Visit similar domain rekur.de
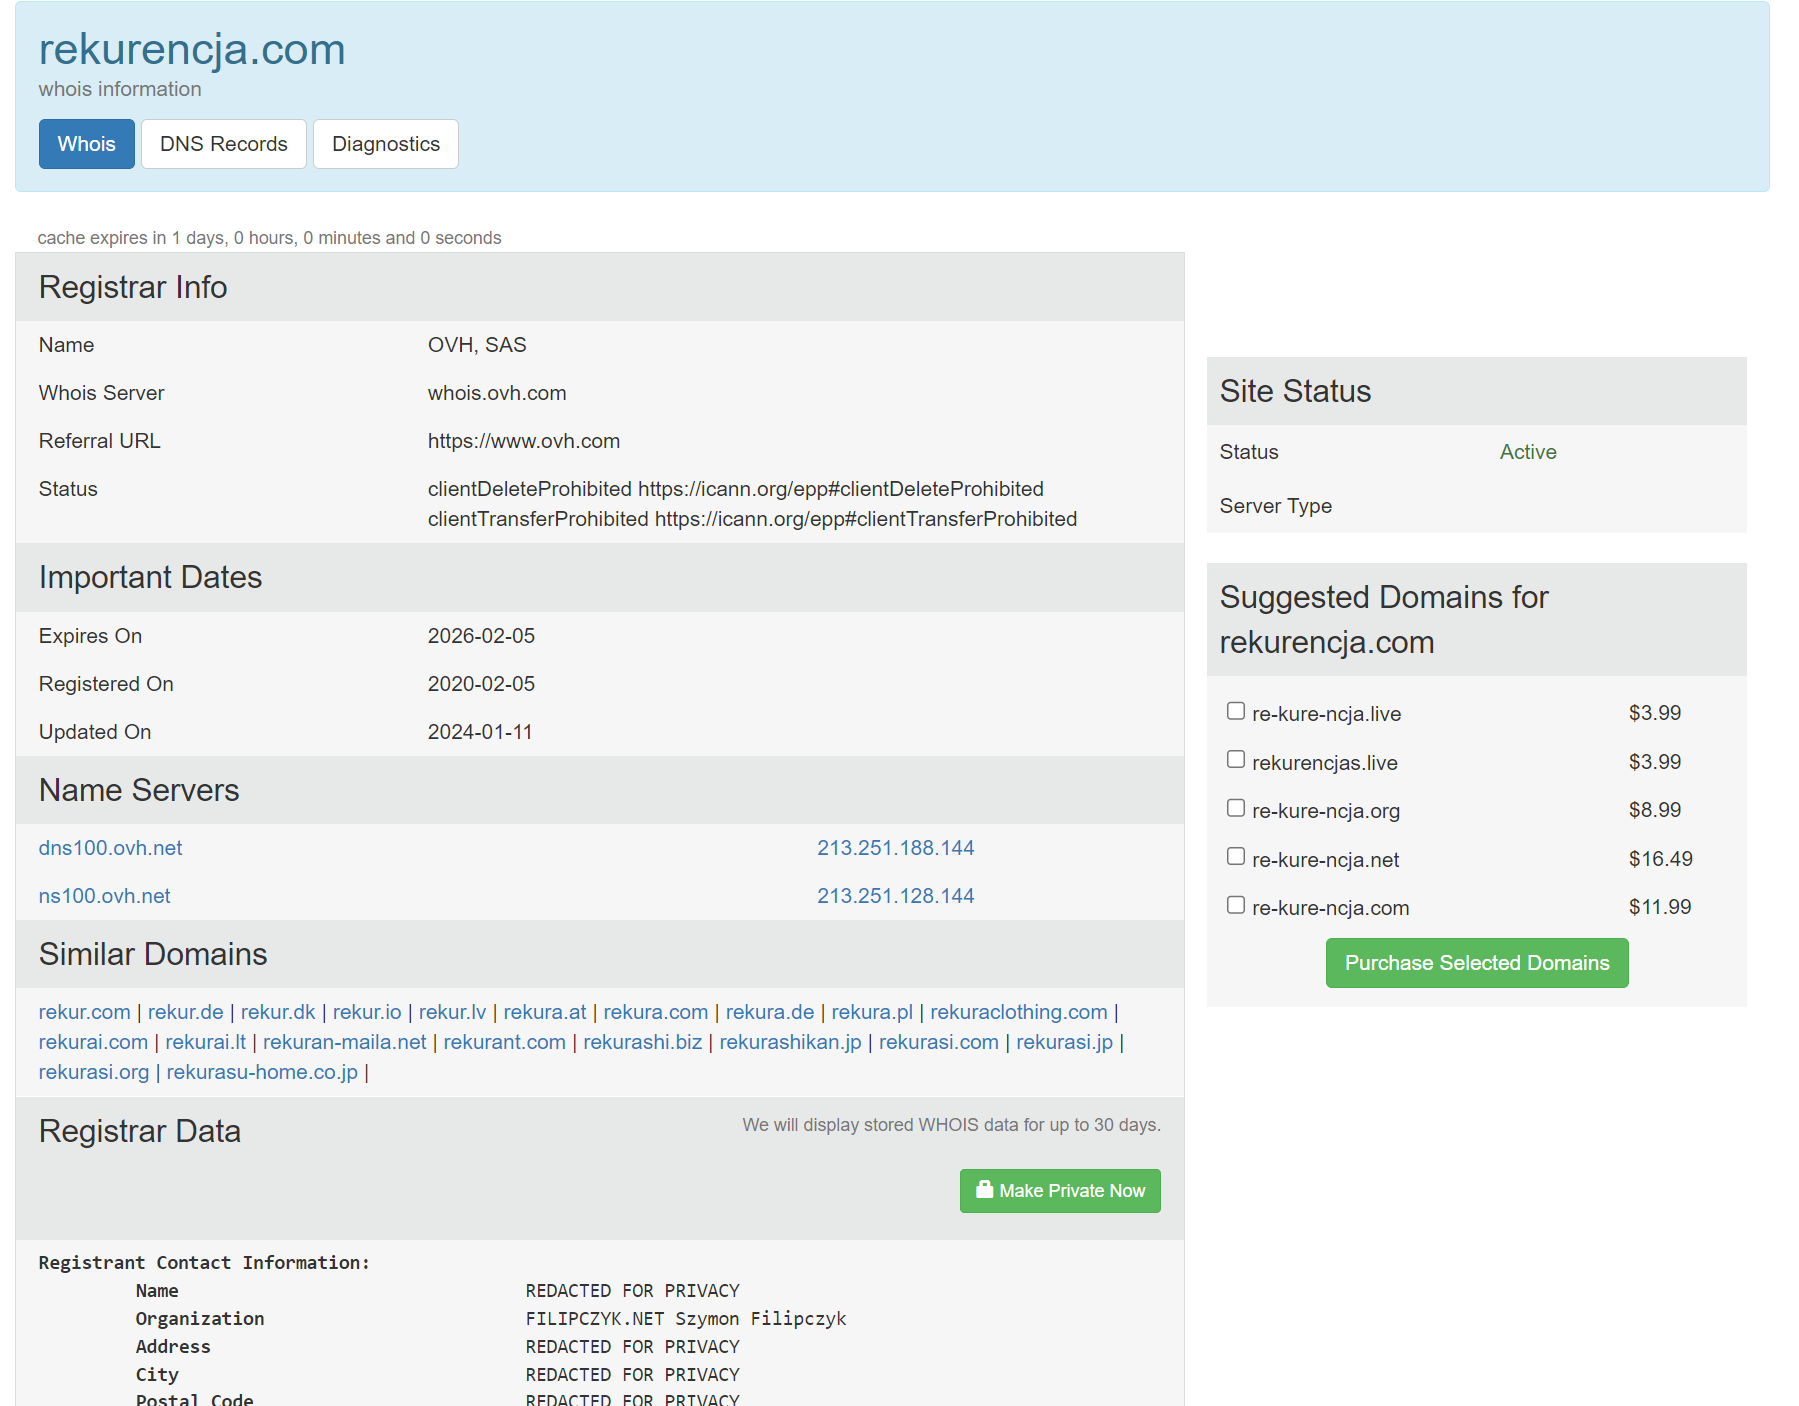Image resolution: width=1799 pixels, height=1406 pixels. point(186,1012)
